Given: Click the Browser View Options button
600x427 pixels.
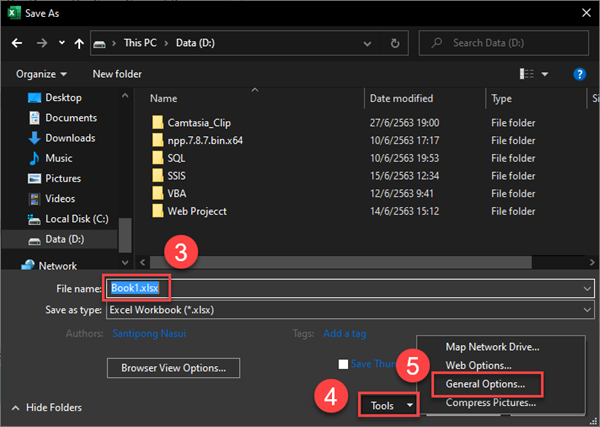Looking at the screenshot, I should pos(173,368).
